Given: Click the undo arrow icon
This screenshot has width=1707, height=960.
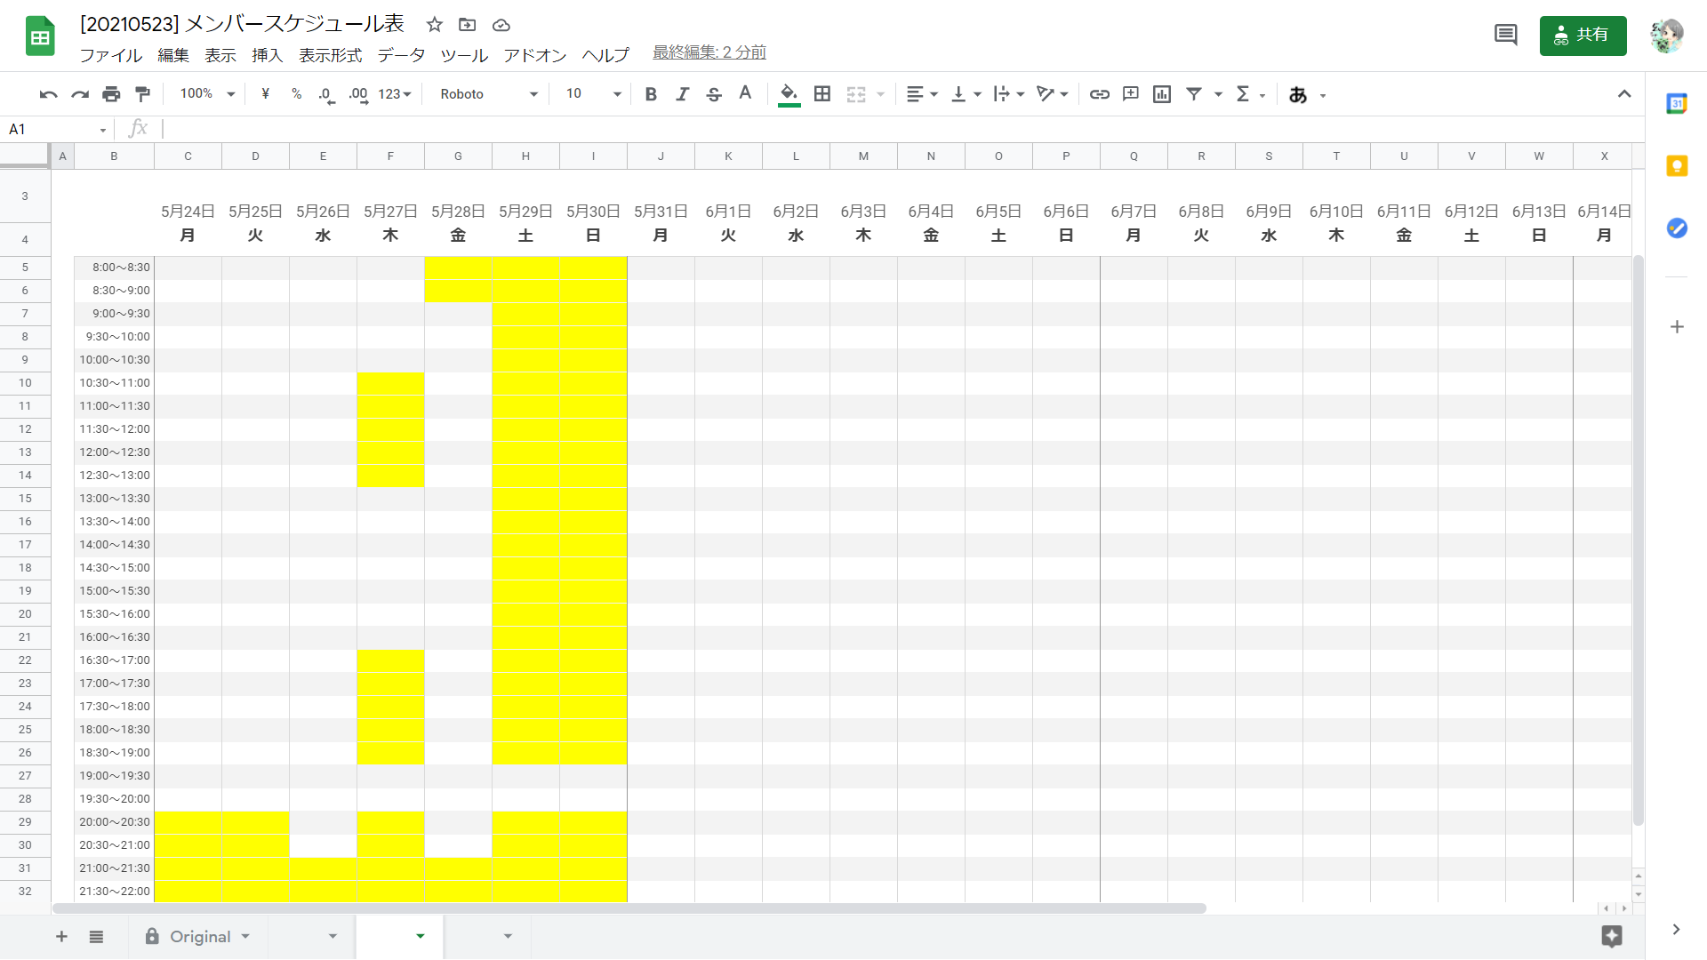Looking at the screenshot, I should [48, 94].
